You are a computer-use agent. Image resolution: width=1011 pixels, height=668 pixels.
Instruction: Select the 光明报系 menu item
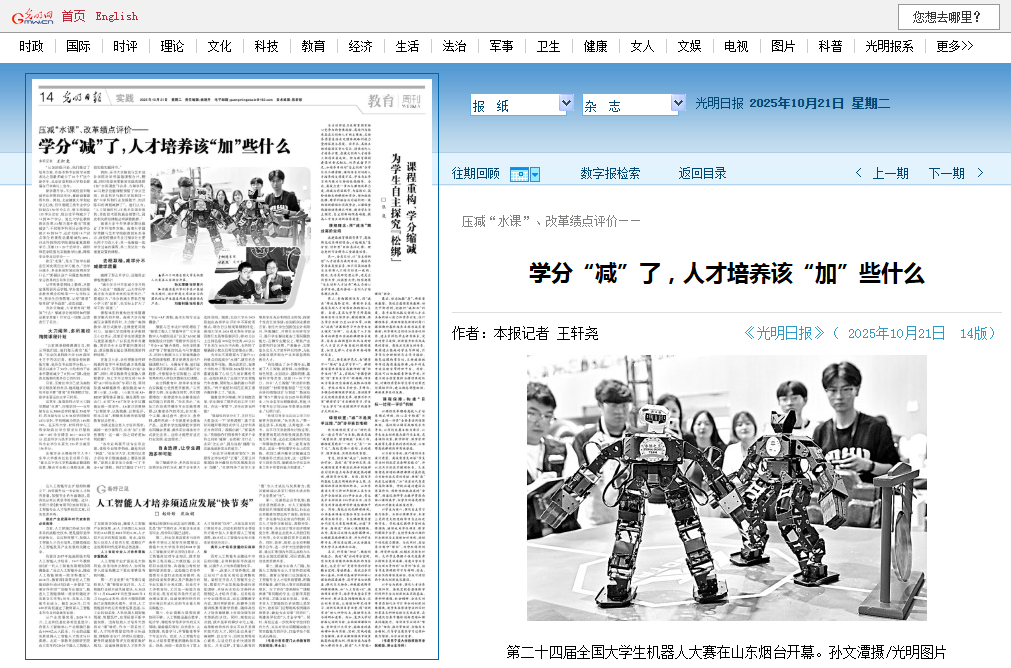889,46
